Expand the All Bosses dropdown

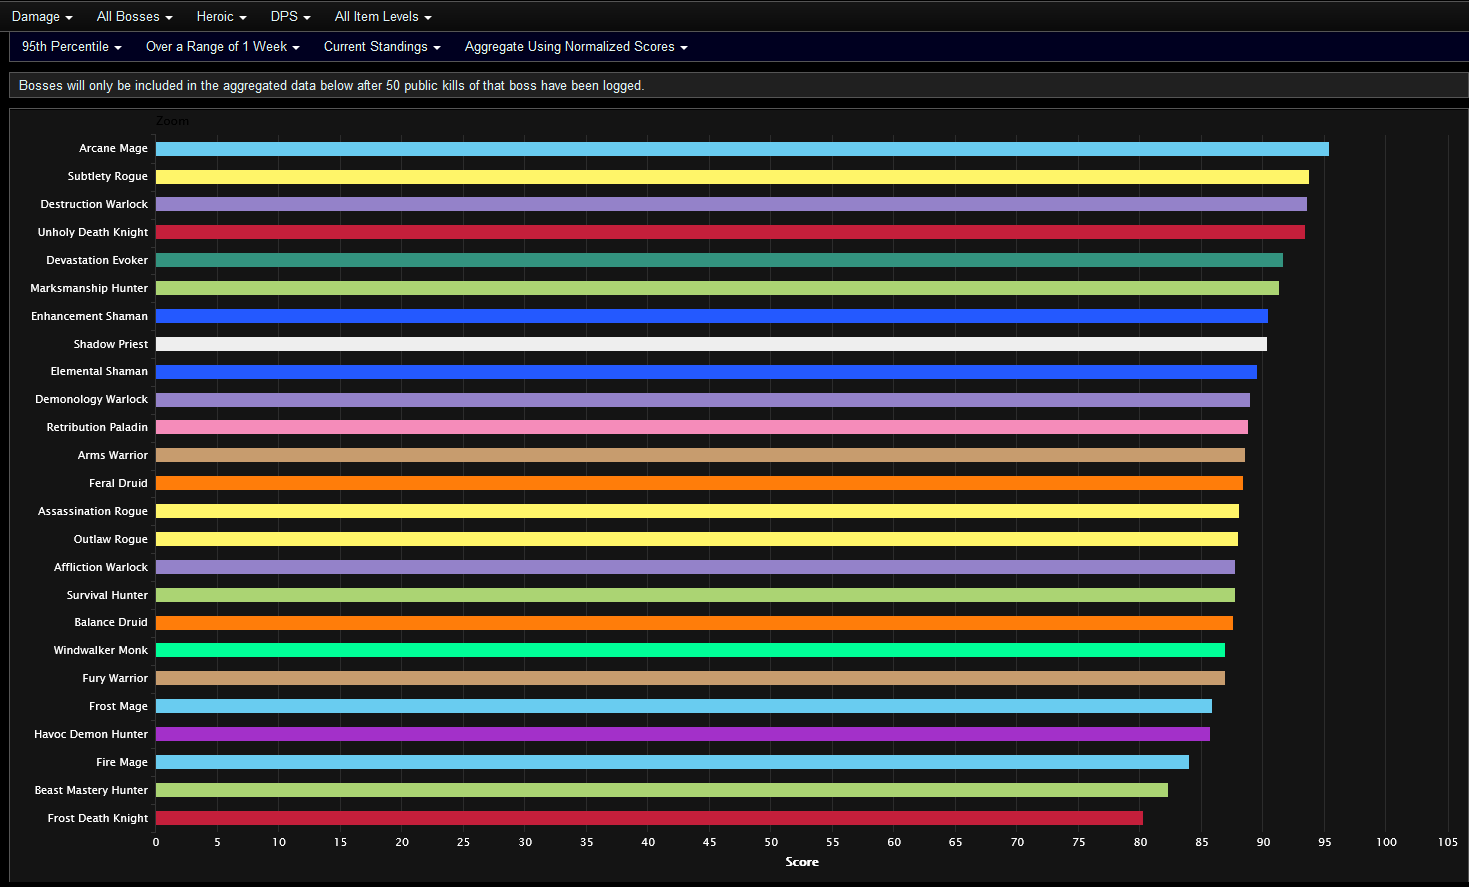[134, 17]
